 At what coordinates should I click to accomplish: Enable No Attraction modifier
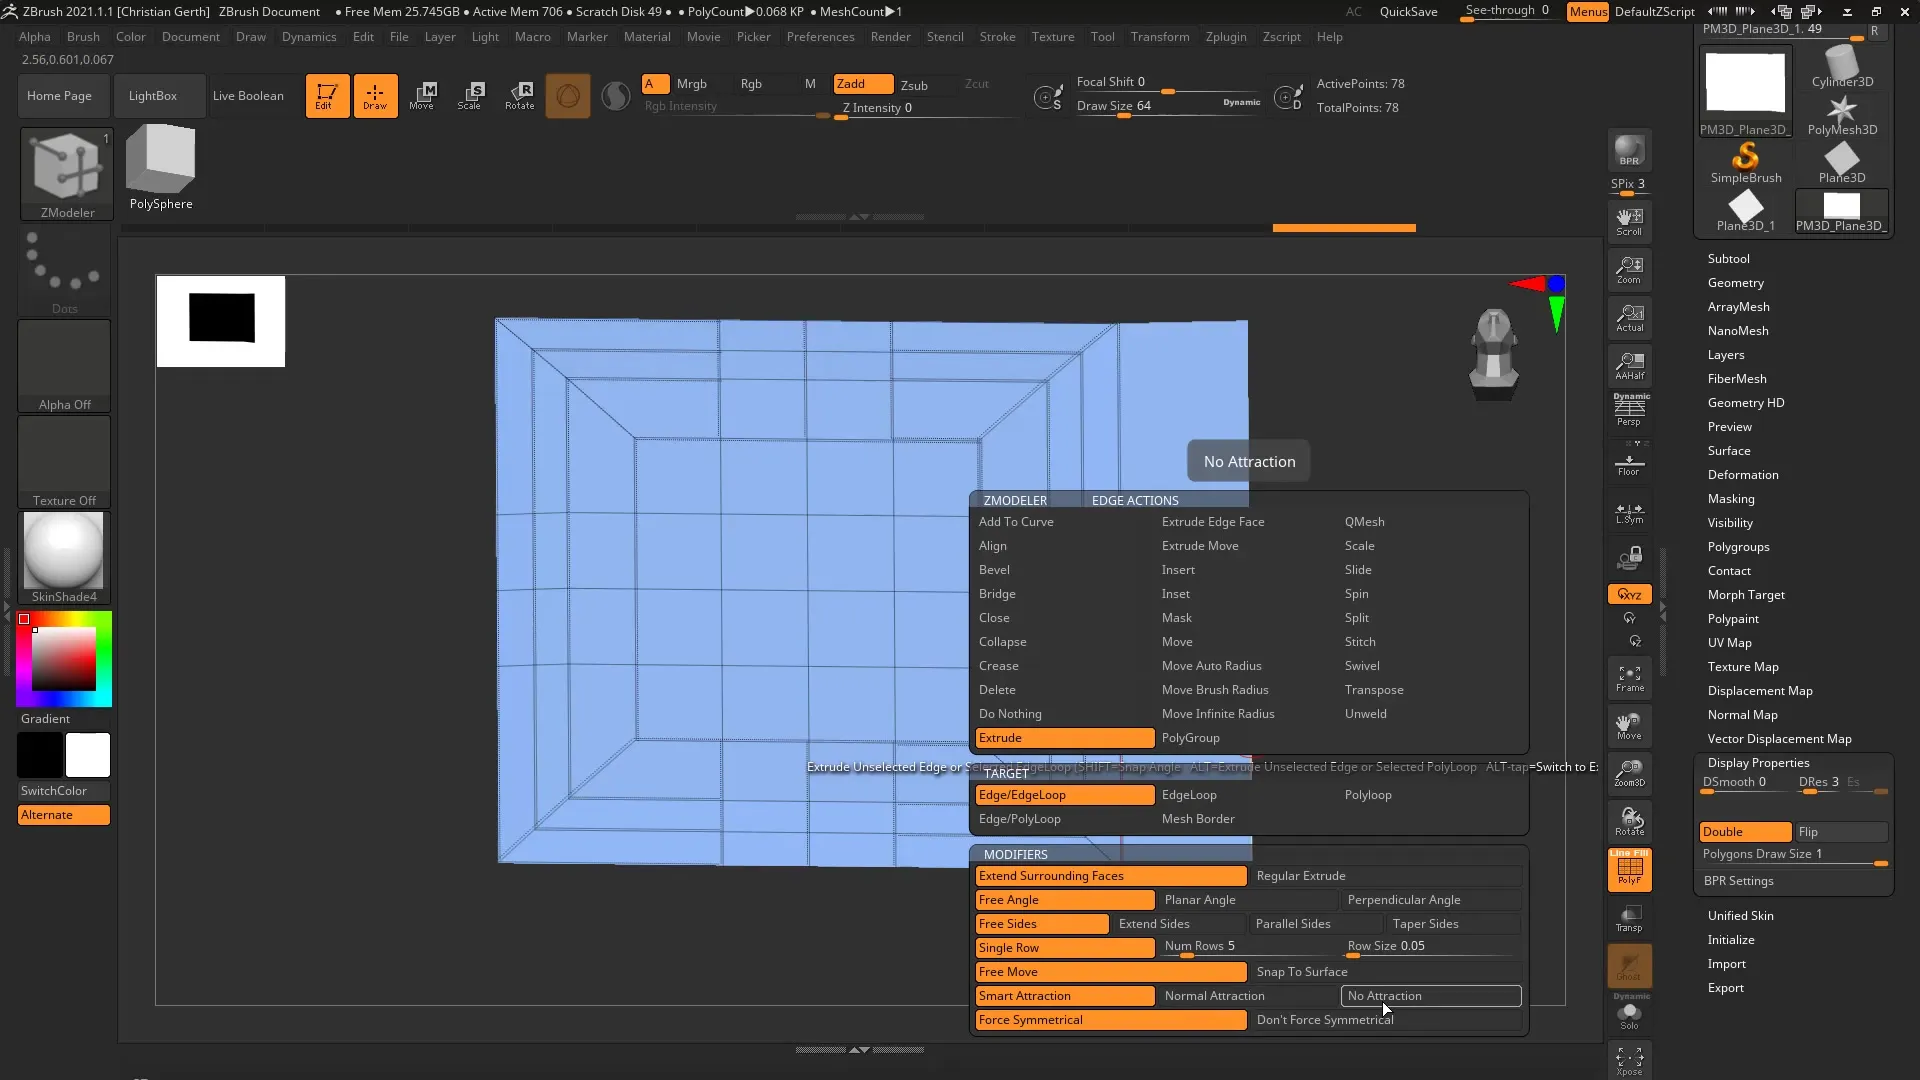pos(1430,996)
